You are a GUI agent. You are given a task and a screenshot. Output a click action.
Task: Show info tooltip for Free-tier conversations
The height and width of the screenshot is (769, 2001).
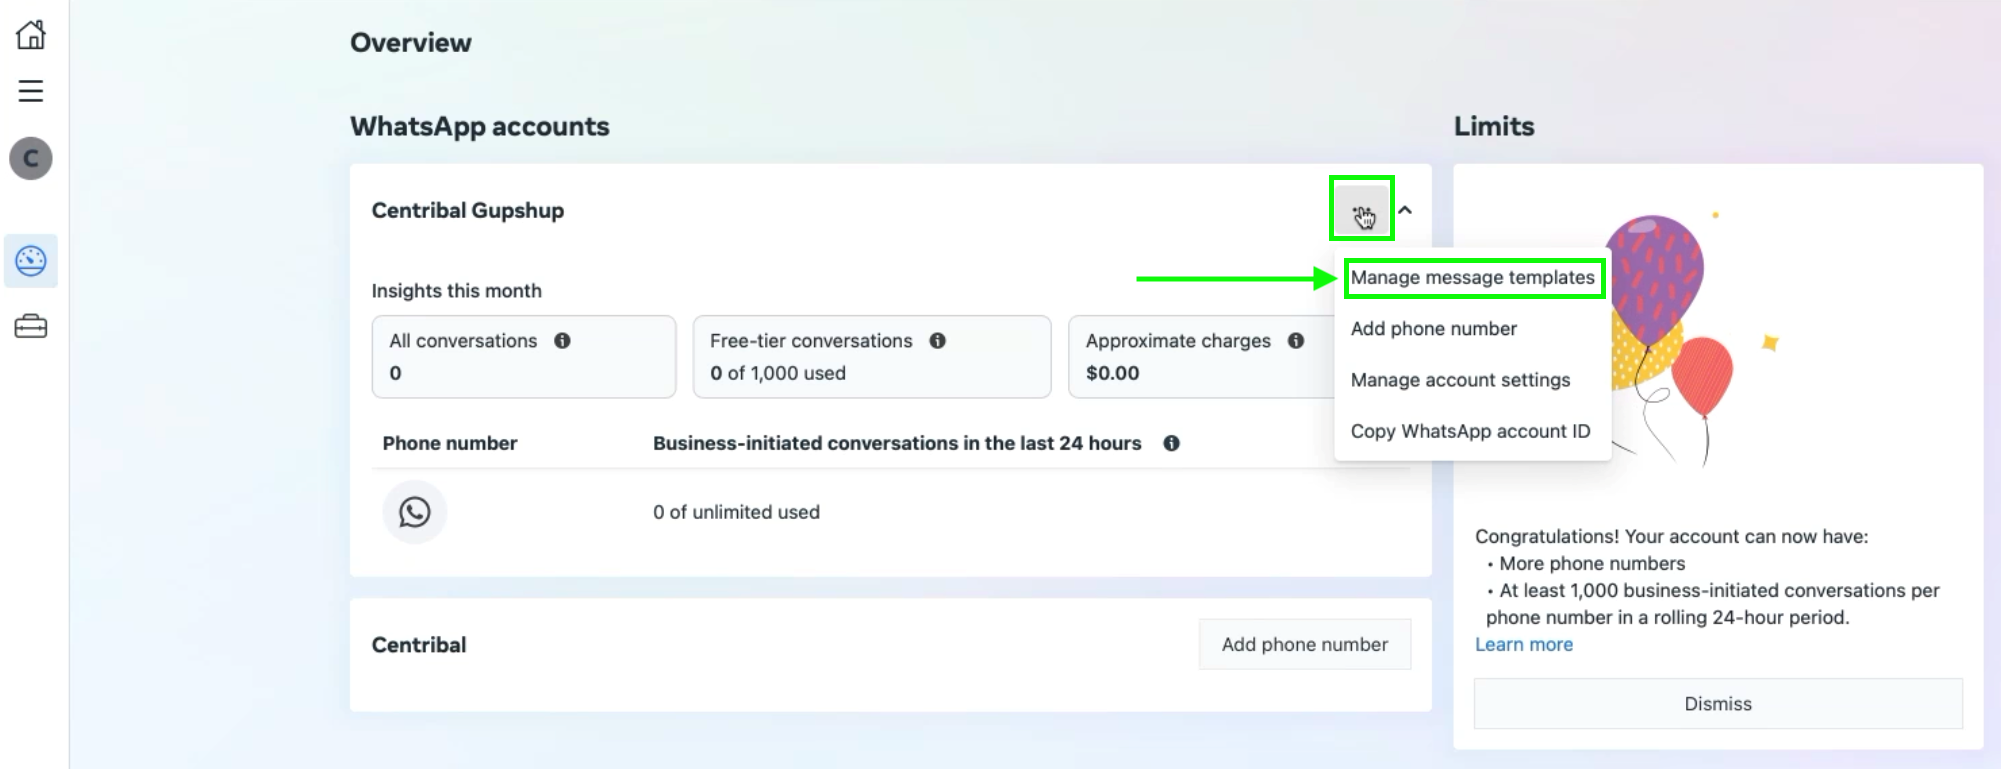[938, 341]
